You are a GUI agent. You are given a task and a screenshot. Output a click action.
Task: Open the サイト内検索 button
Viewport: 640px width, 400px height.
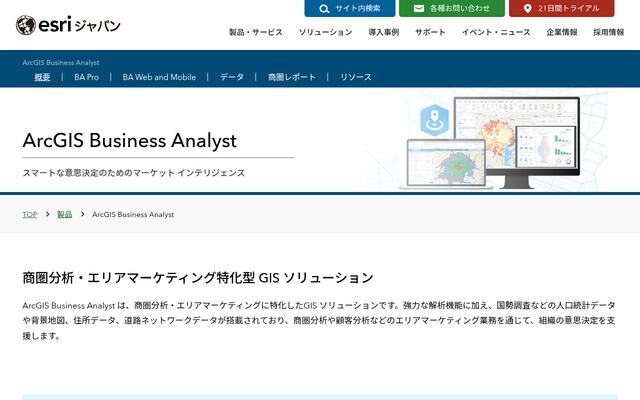click(350, 8)
